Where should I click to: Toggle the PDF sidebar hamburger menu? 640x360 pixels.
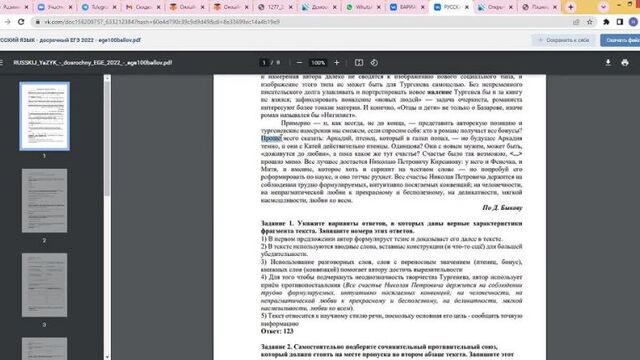(2, 62)
